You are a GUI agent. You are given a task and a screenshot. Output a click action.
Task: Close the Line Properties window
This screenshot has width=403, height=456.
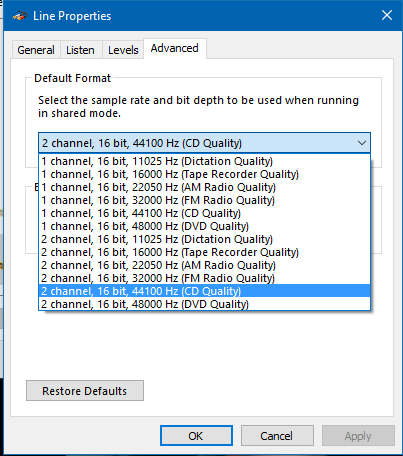[x=387, y=15]
